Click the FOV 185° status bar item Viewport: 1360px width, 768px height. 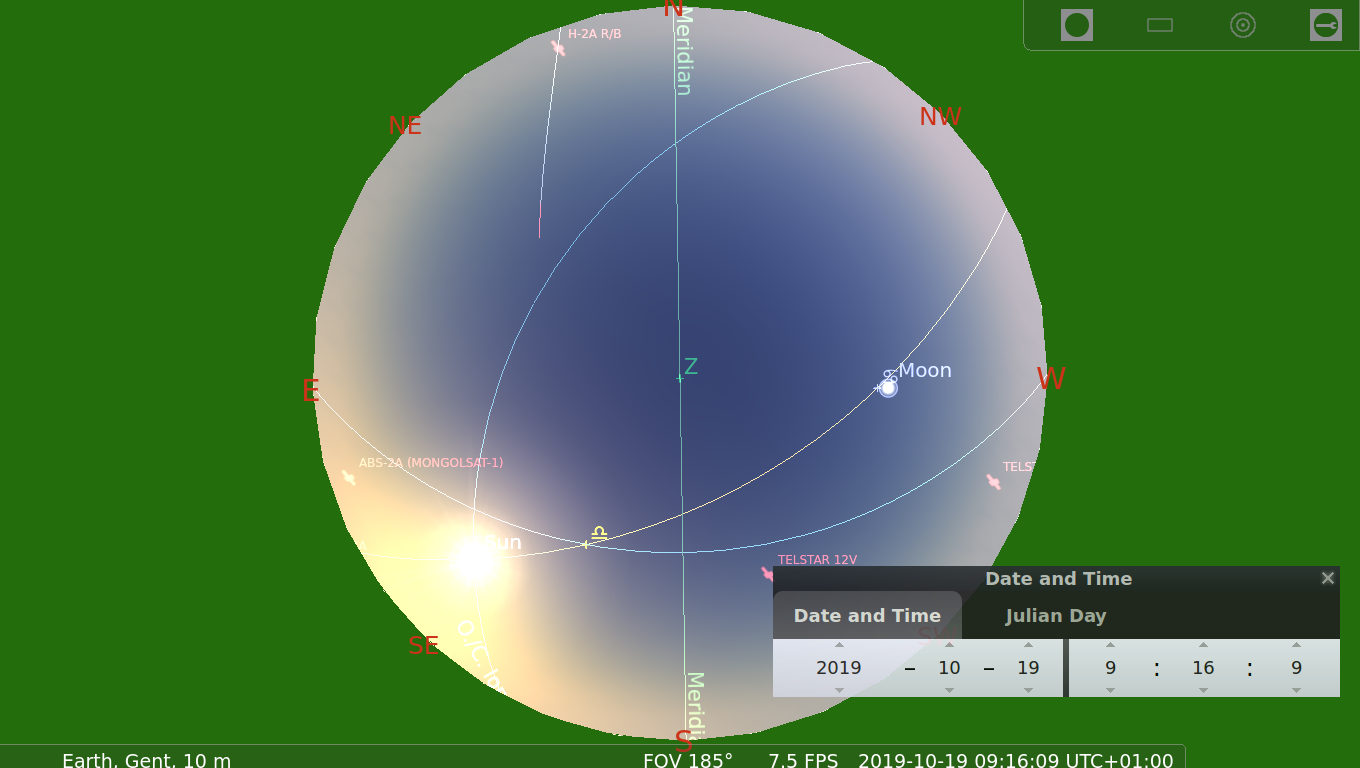click(688, 759)
